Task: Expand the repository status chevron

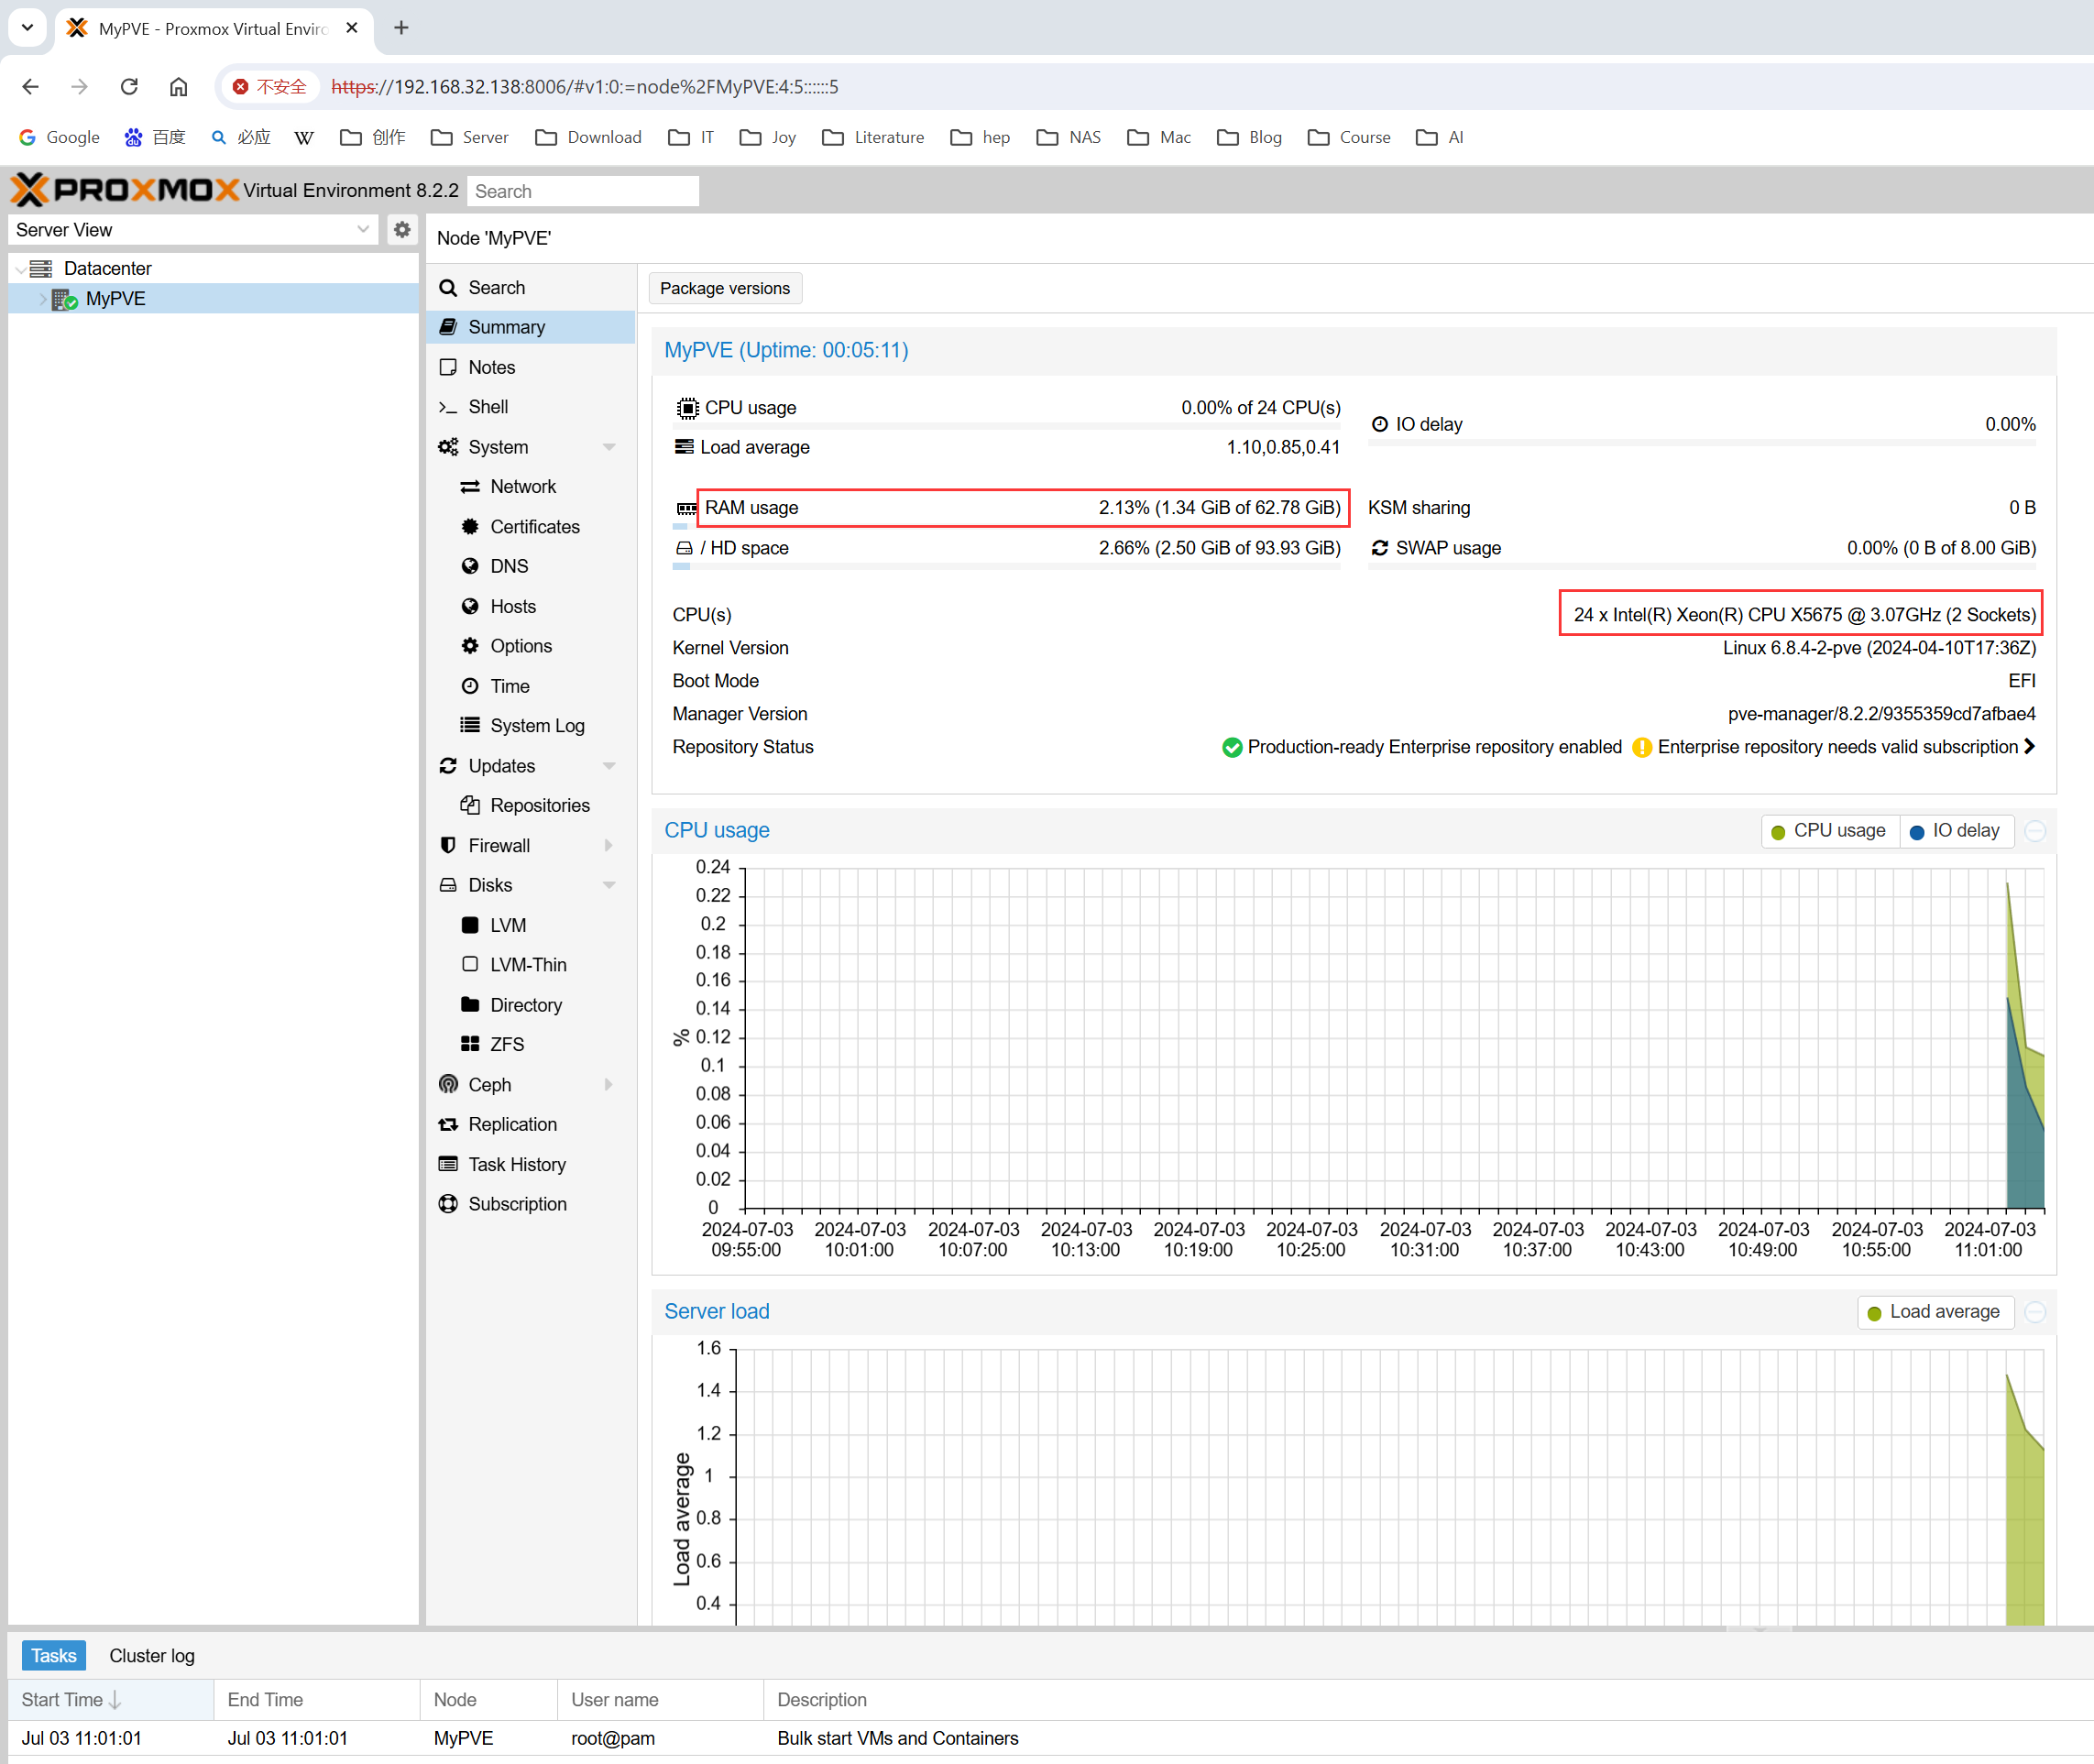Action: pyautogui.click(x=2029, y=747)
